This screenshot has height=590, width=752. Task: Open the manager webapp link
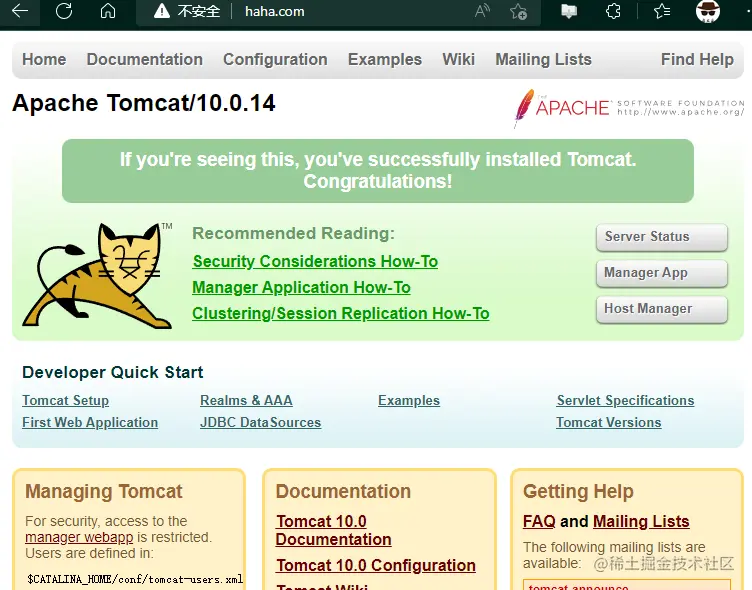(x=79, y=537)
